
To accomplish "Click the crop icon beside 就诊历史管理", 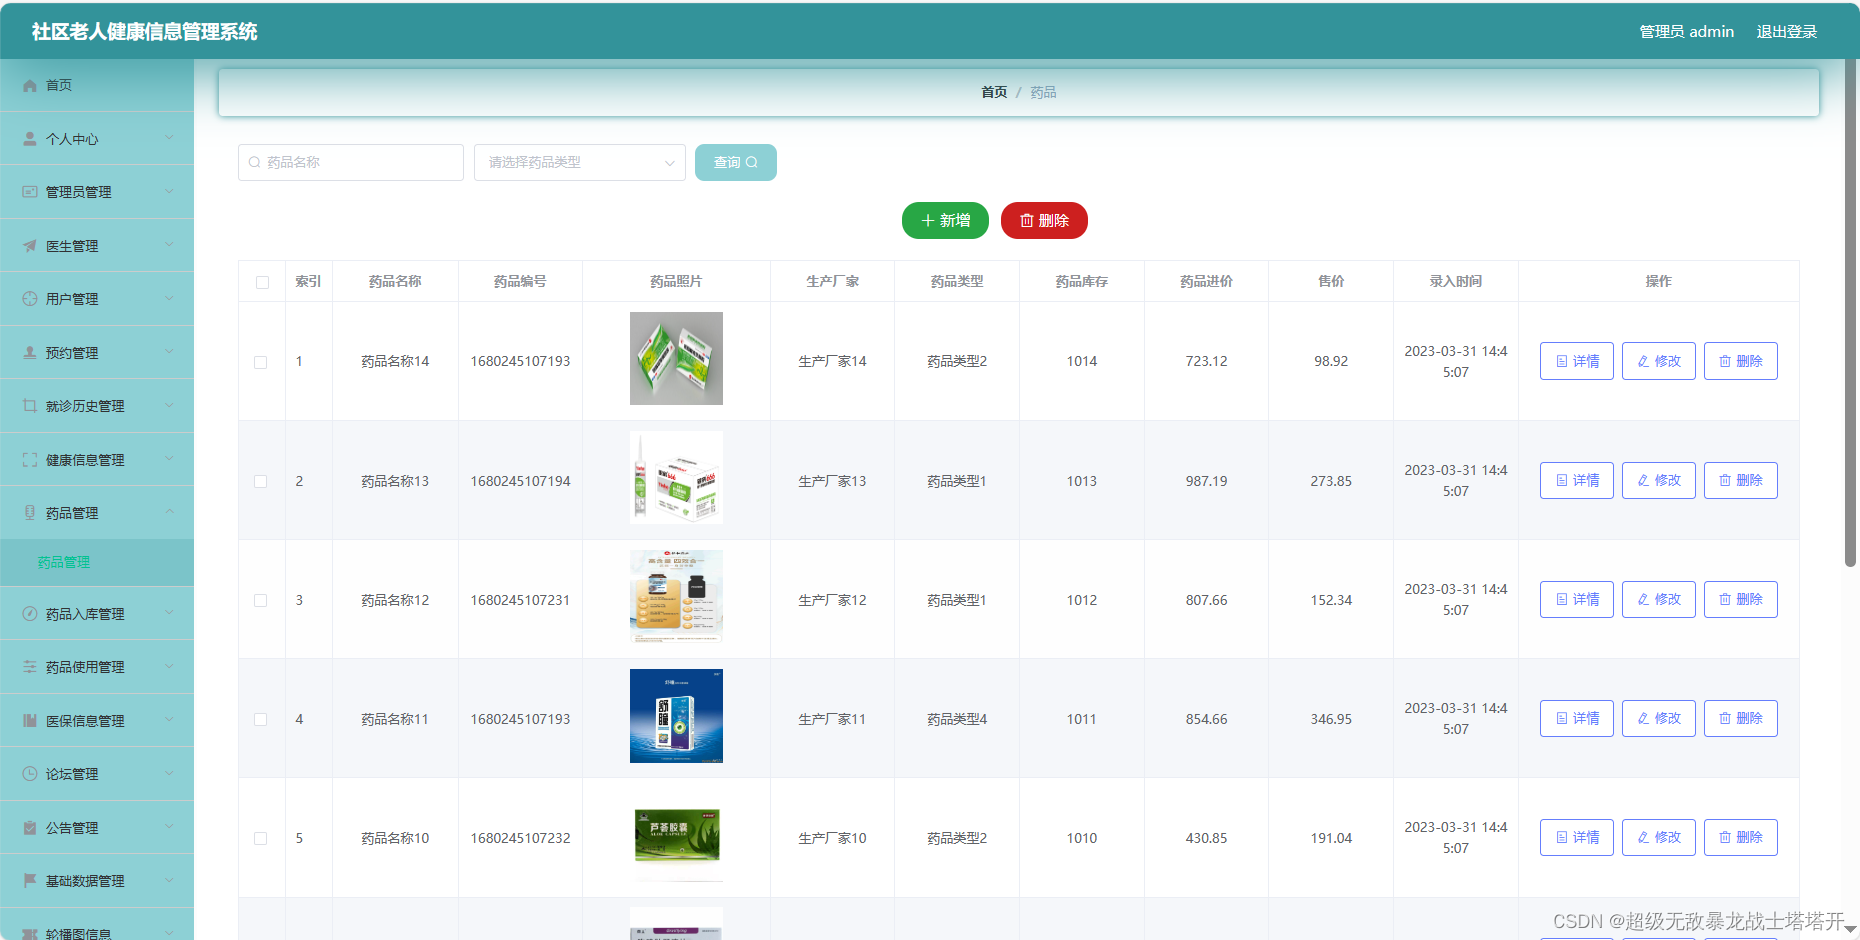I will click(30, 406).
